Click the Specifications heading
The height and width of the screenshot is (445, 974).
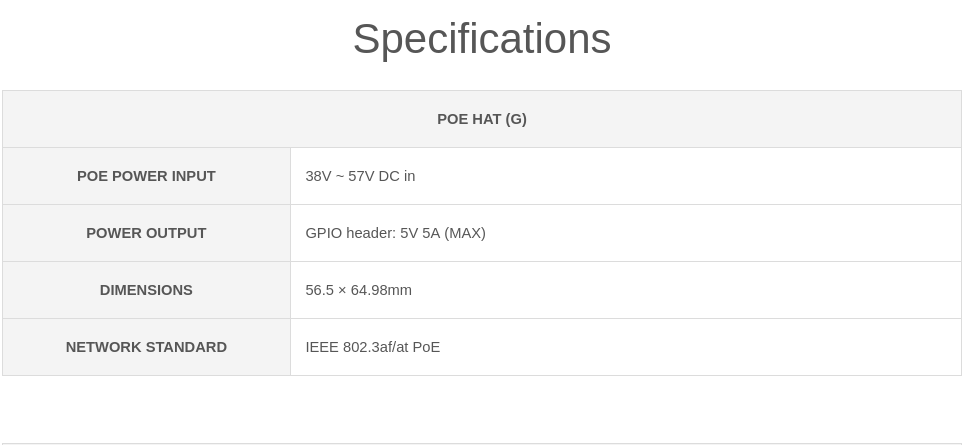tap(482, 39)
